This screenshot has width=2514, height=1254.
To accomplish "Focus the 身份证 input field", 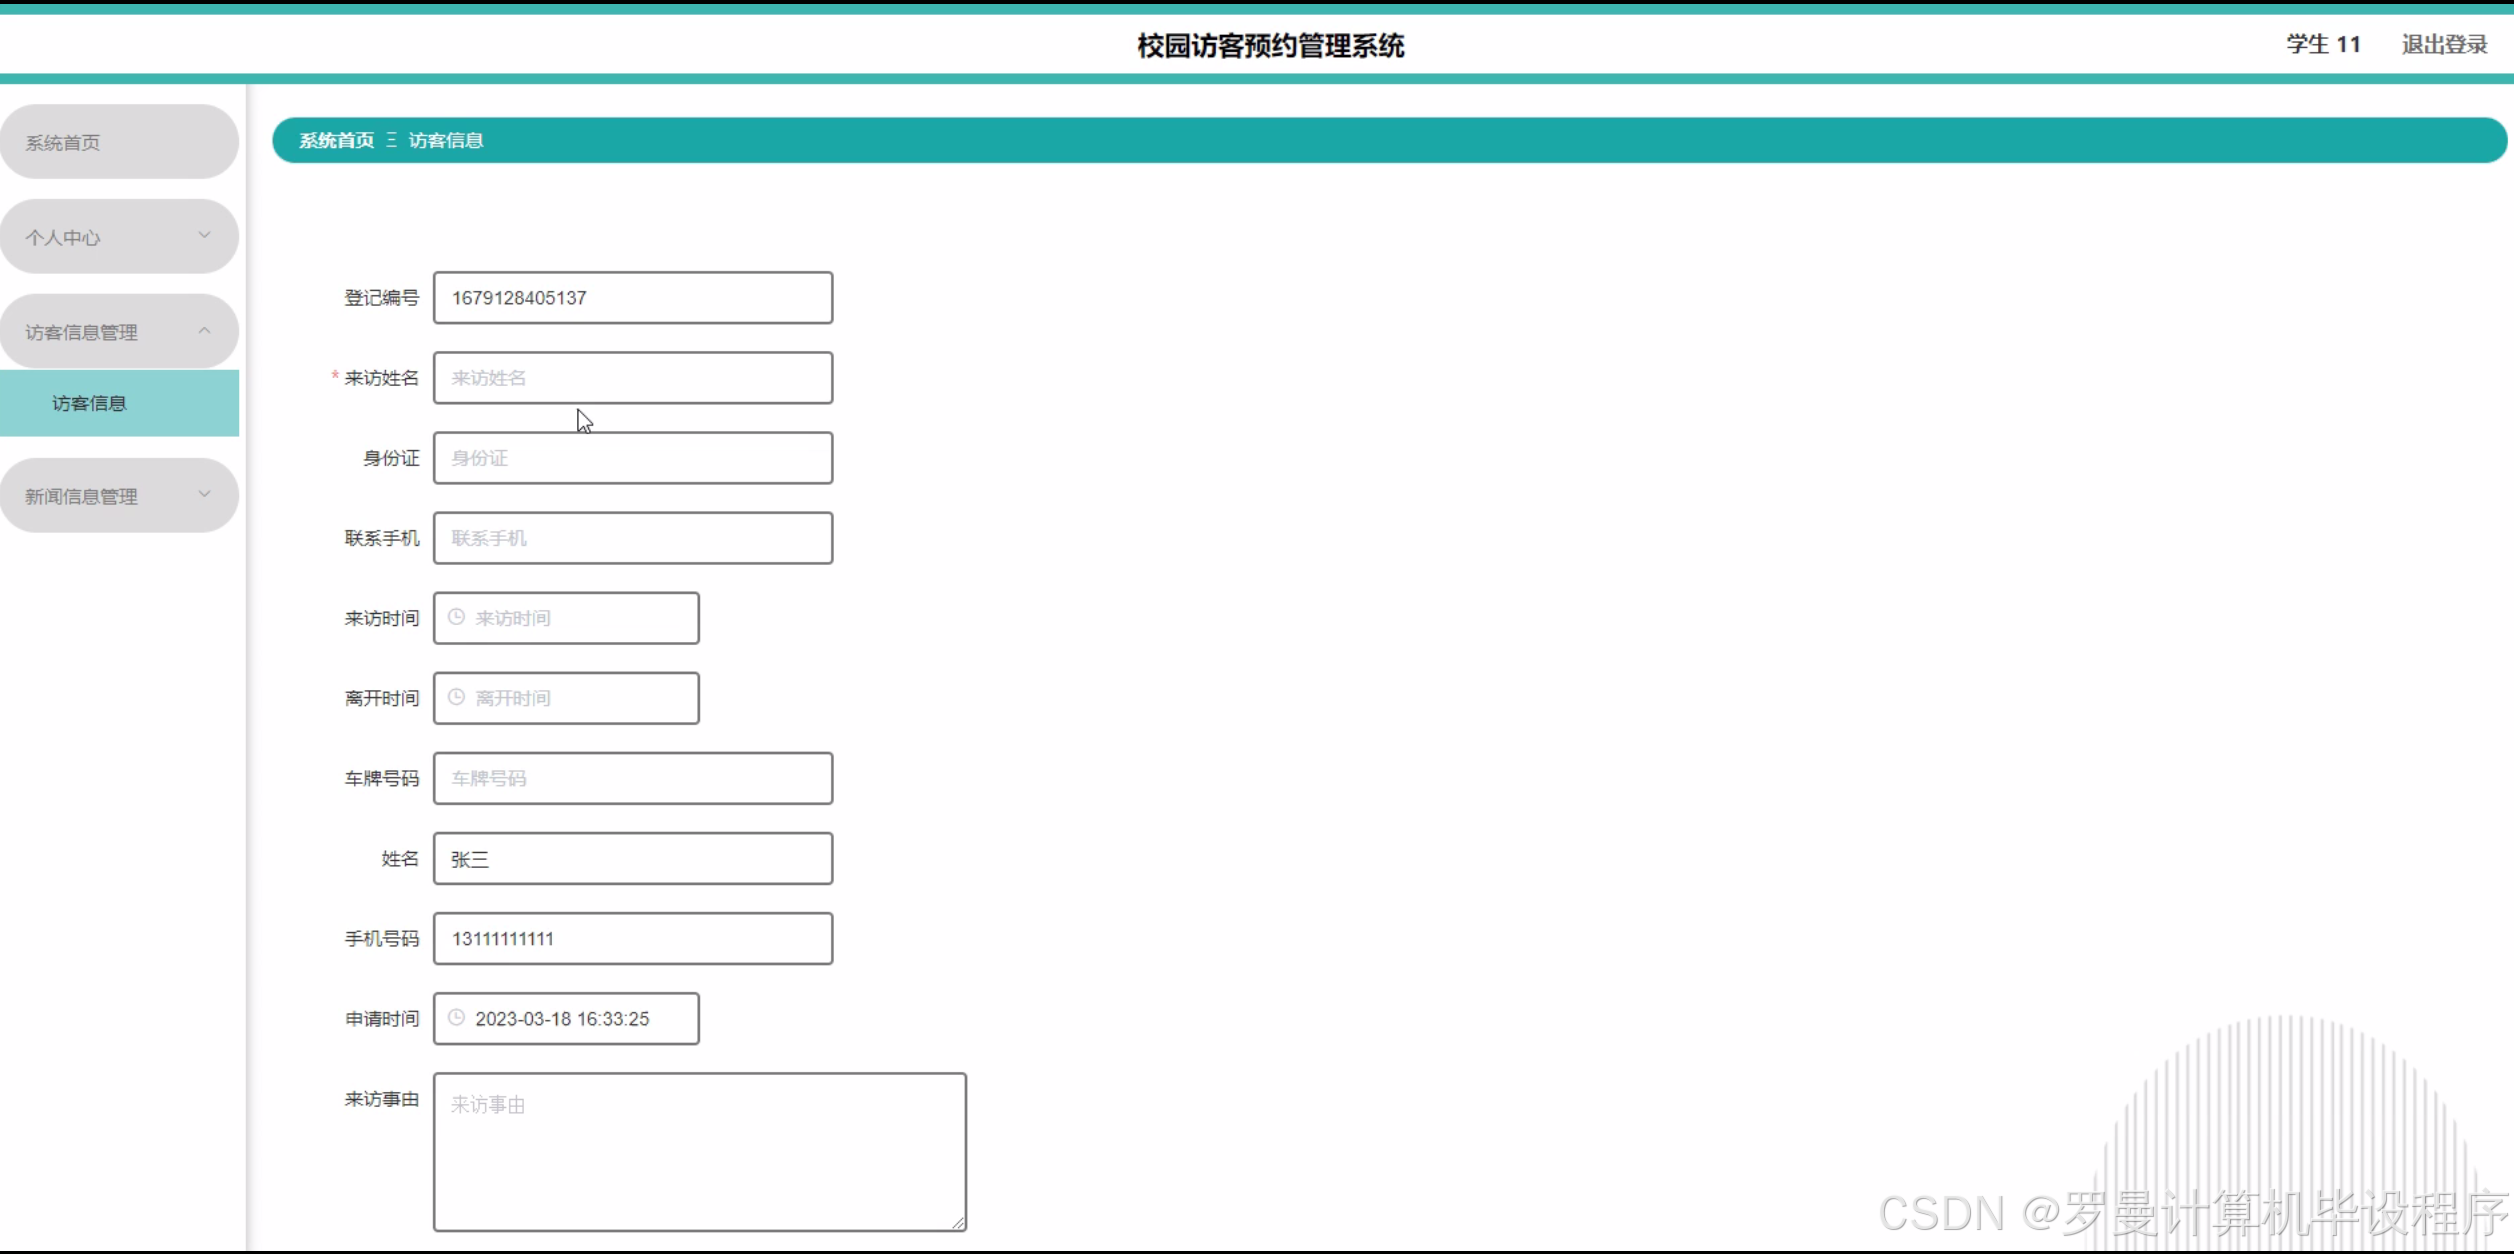I will point(632,458).
